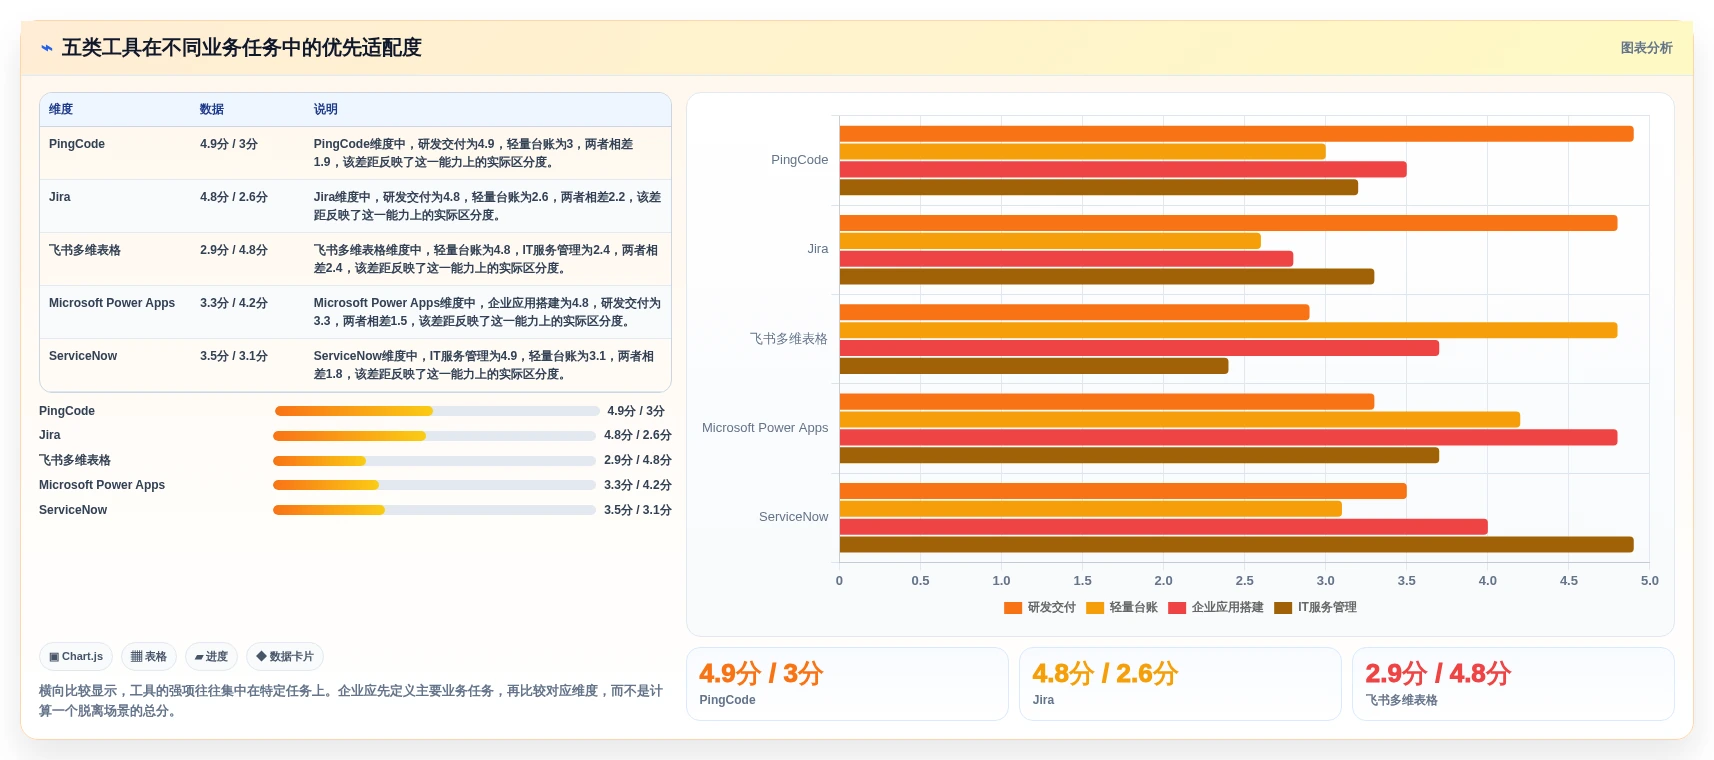Click 飞书多维表格's 轻量台账 chart bar

tap(1228, 330)
